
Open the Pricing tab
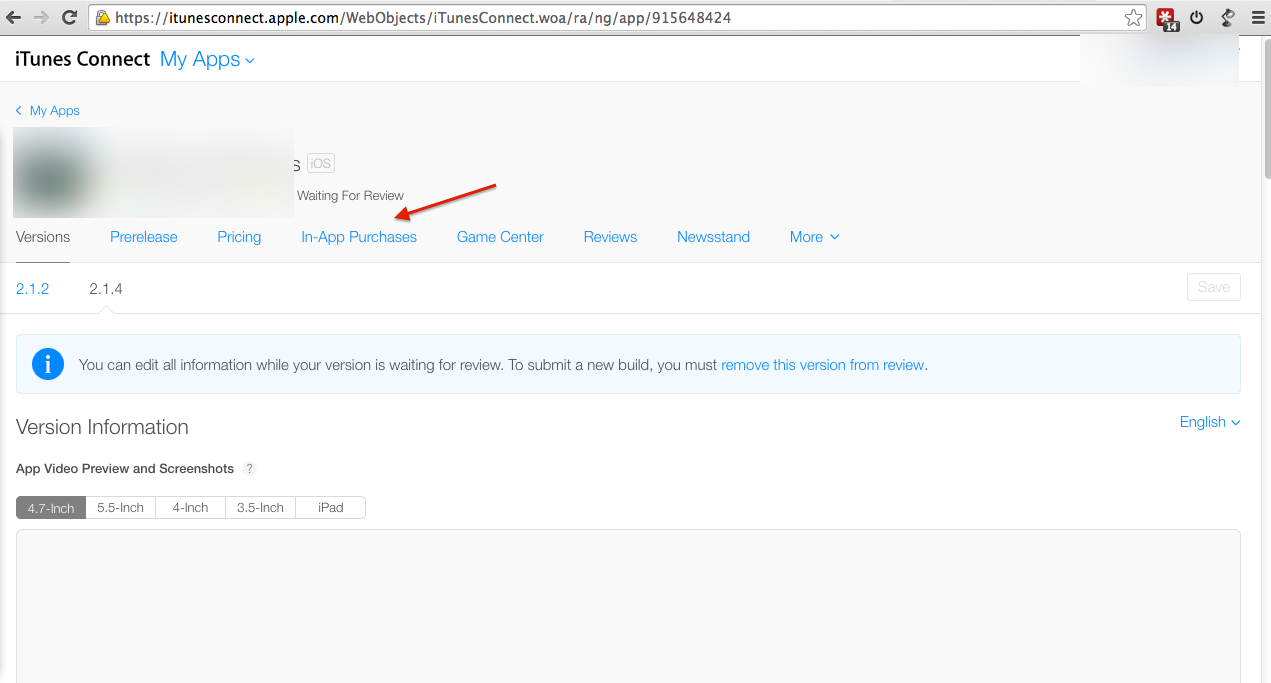coord(239,237)
